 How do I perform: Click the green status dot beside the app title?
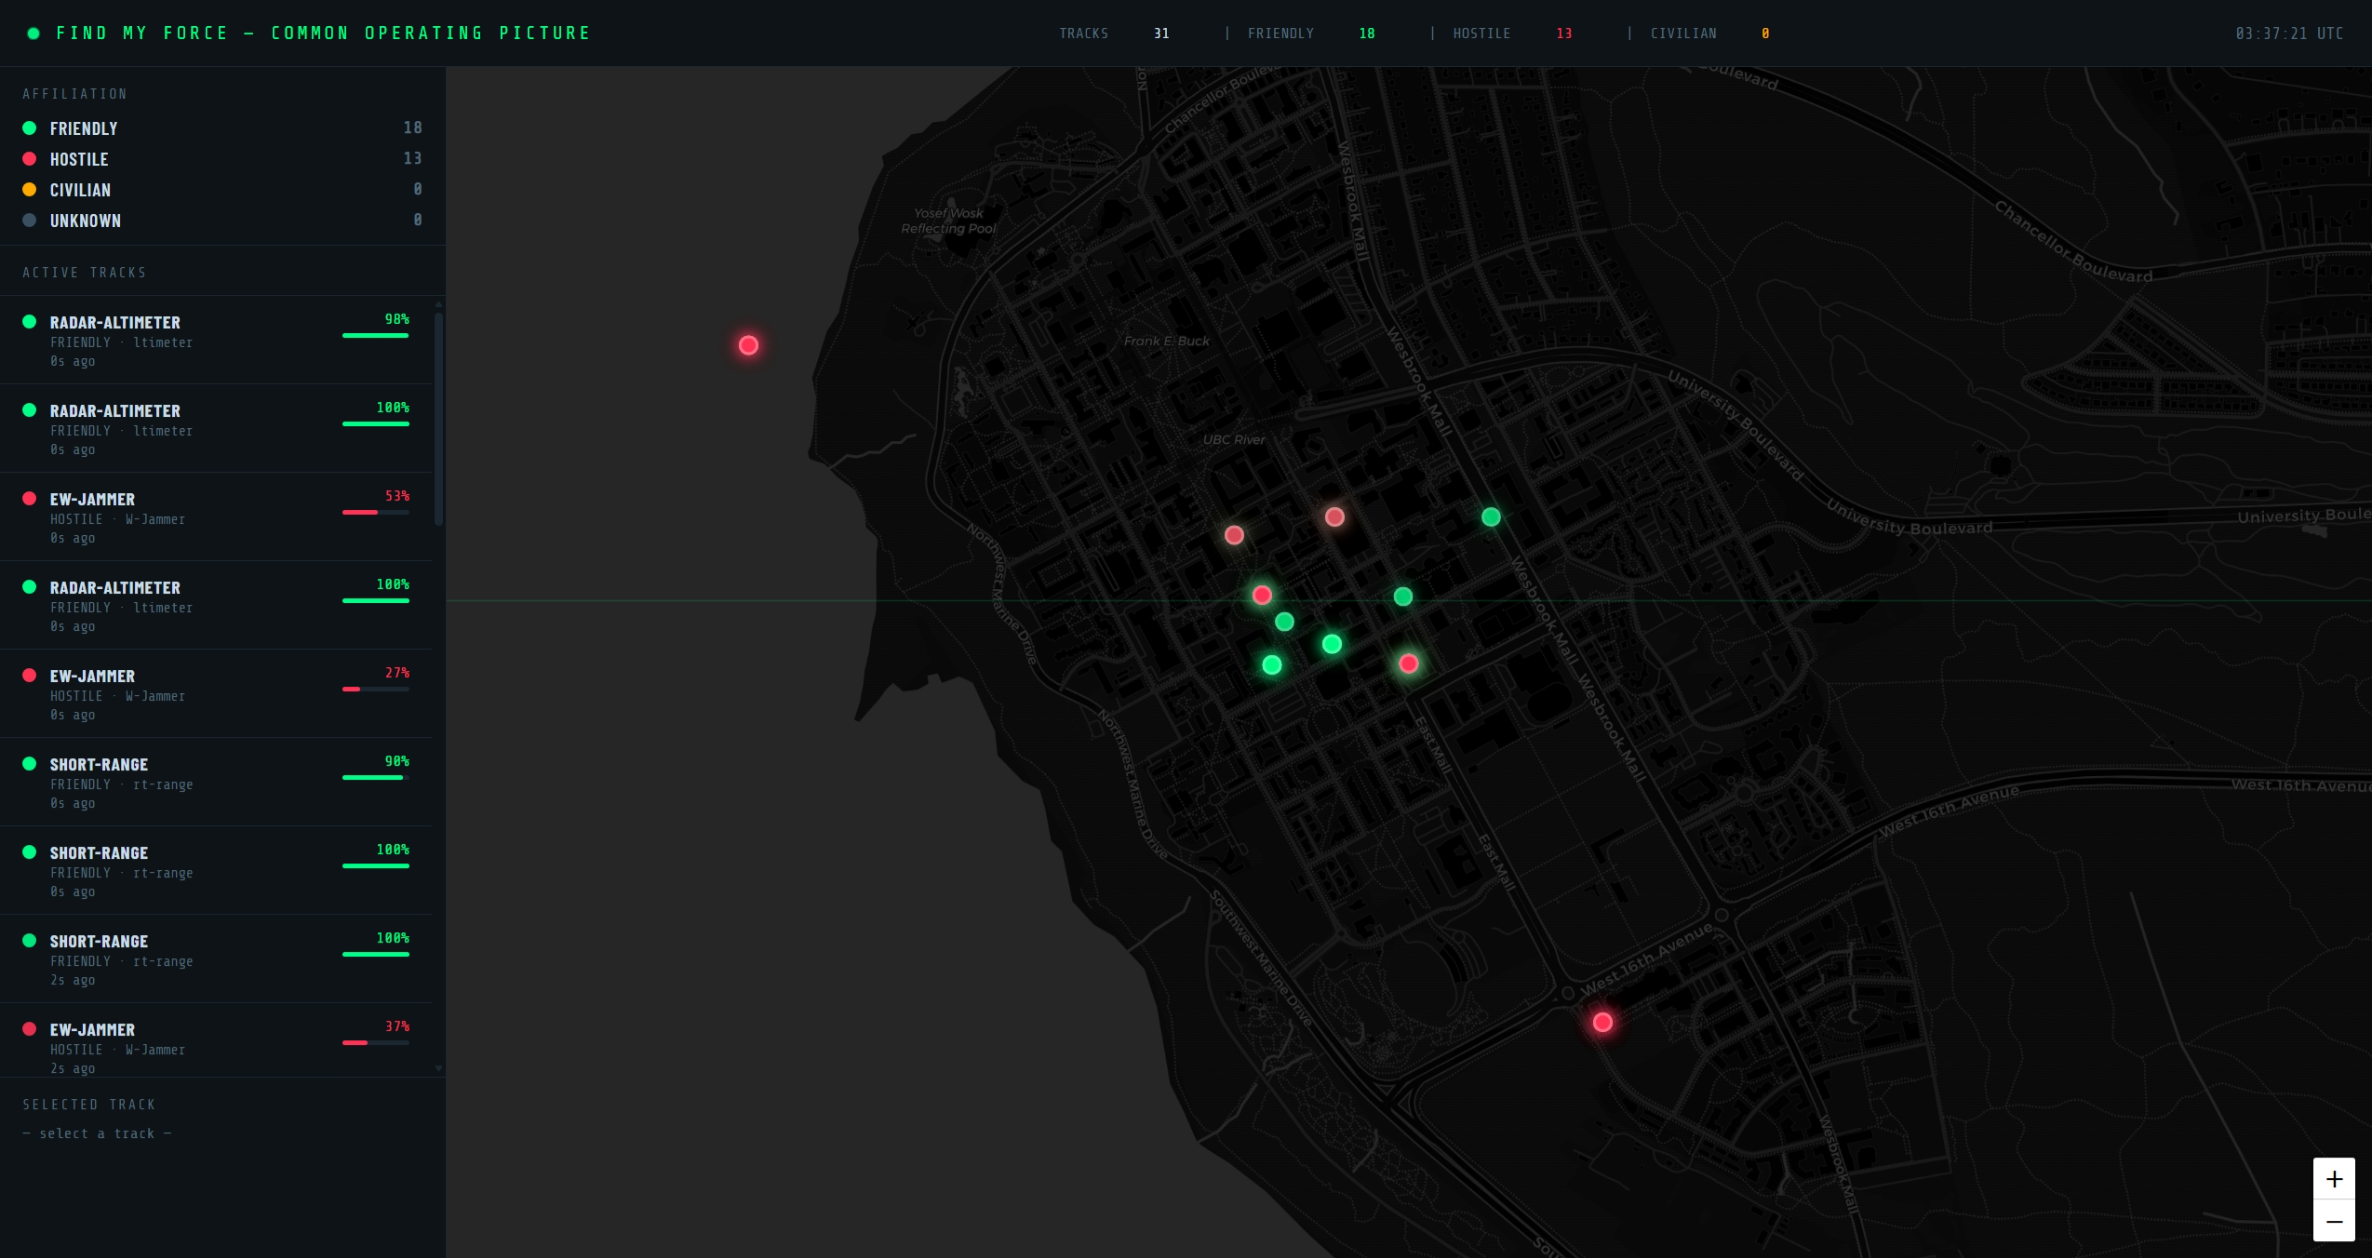pyautogui.click(x=33, y=32)
